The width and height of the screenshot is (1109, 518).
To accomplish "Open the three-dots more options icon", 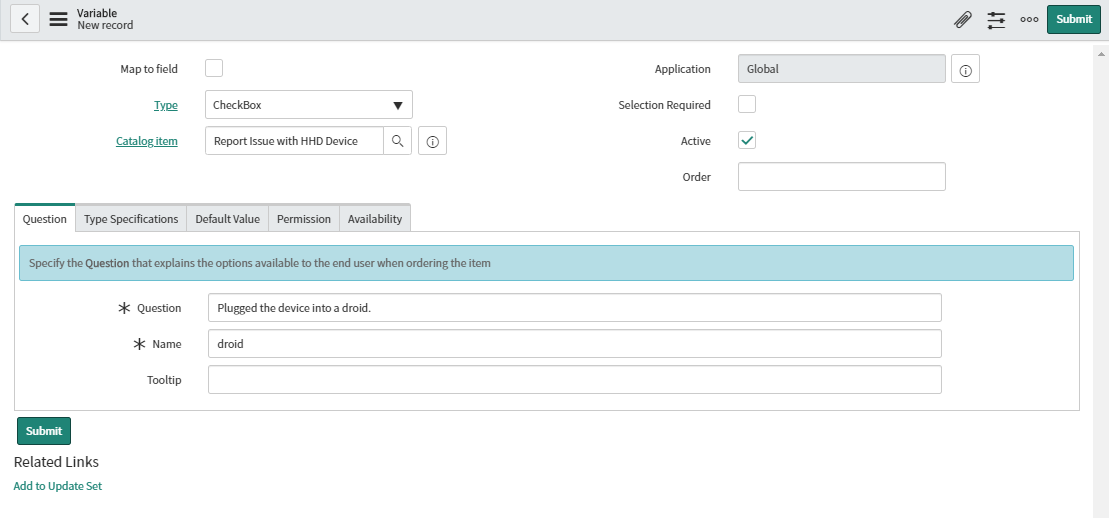I will coord(1029,20).
